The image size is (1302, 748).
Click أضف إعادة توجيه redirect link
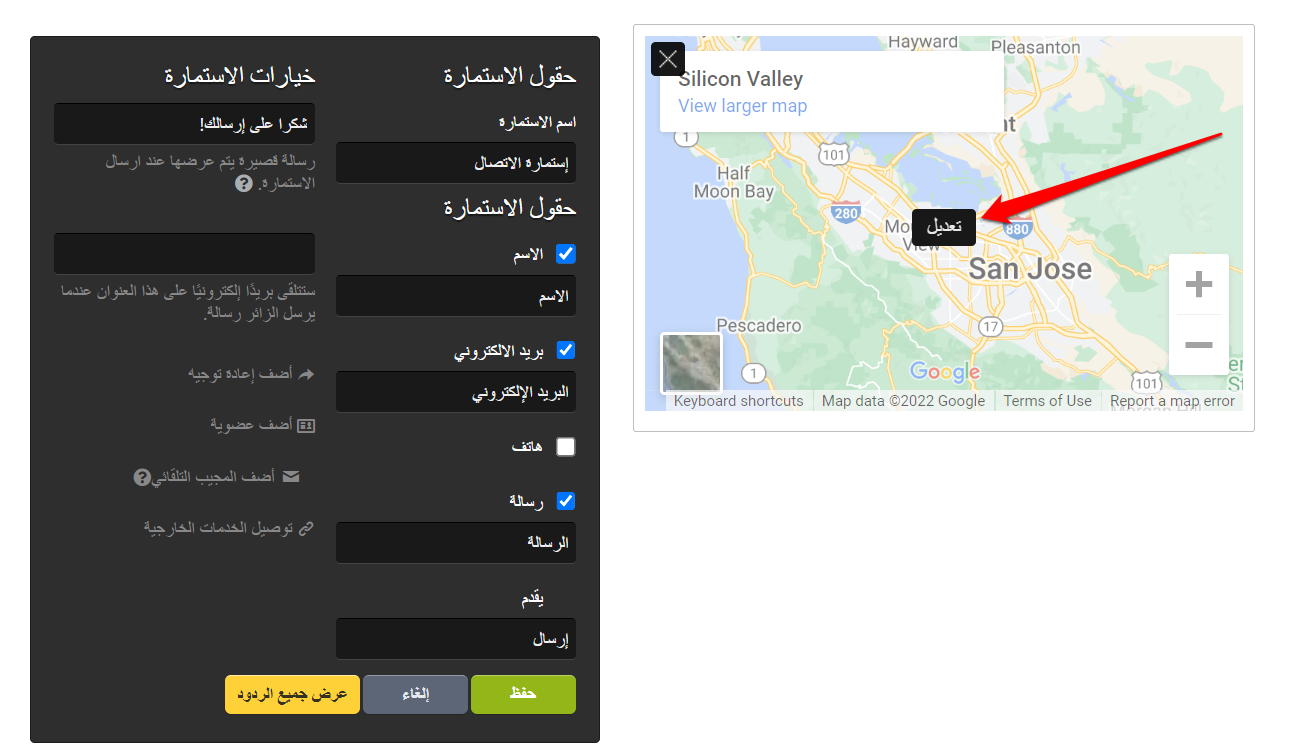(x=240, y=373)
